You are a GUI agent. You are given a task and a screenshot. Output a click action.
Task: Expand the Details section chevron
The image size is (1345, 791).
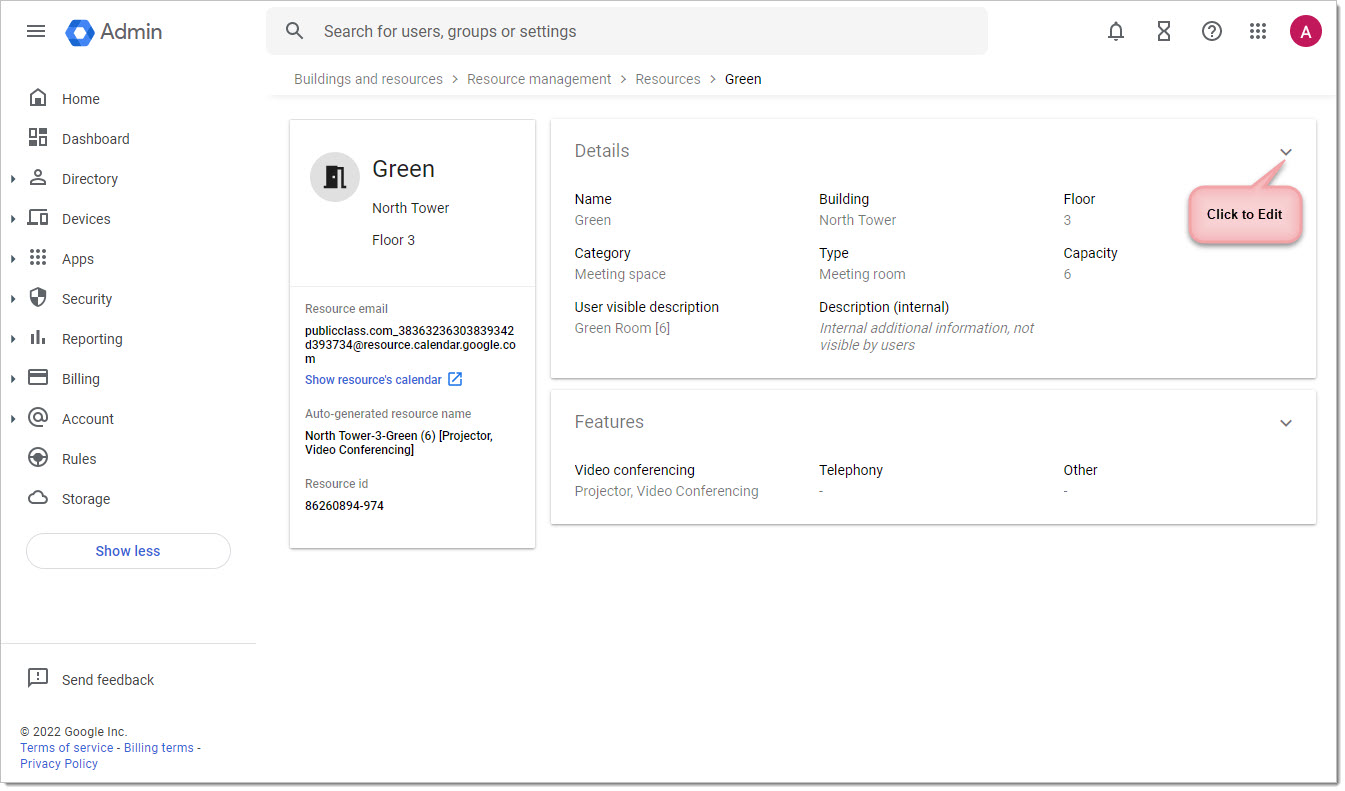[1286, 152]
